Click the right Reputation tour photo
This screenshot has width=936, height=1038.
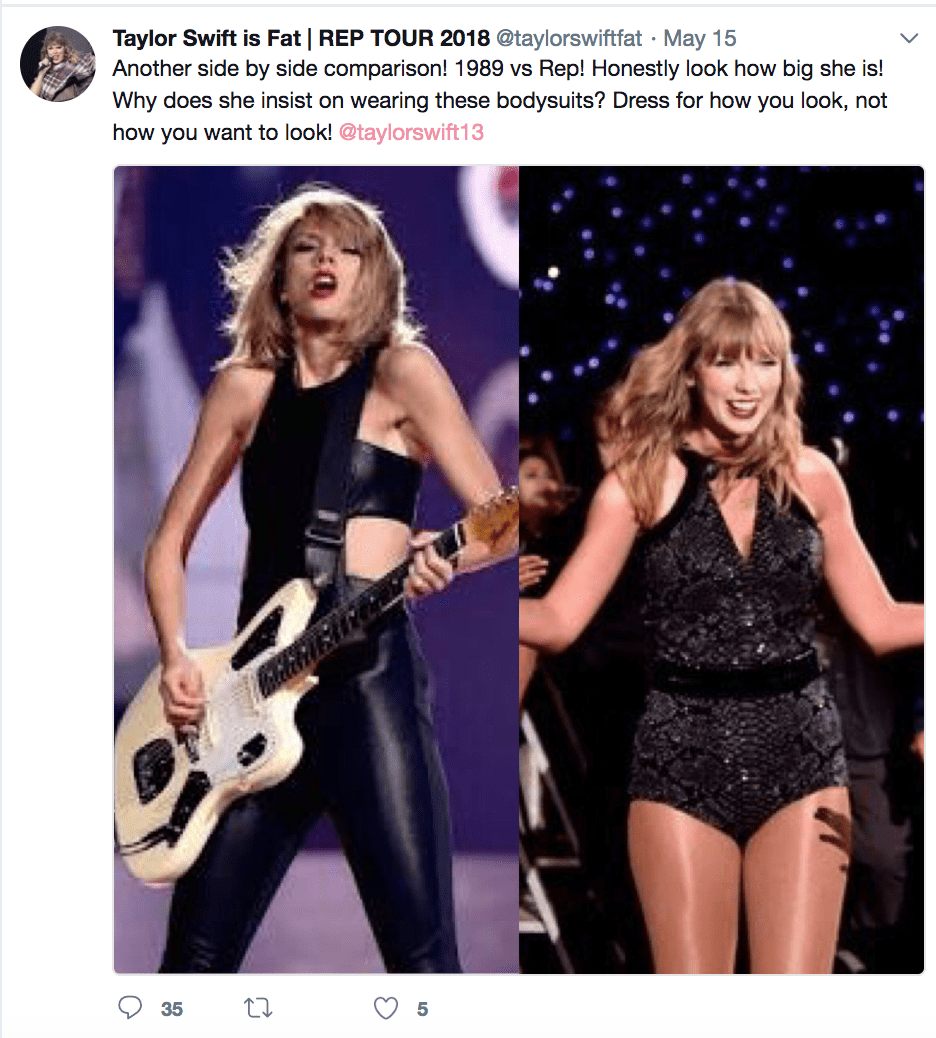[x=720, y=570]
